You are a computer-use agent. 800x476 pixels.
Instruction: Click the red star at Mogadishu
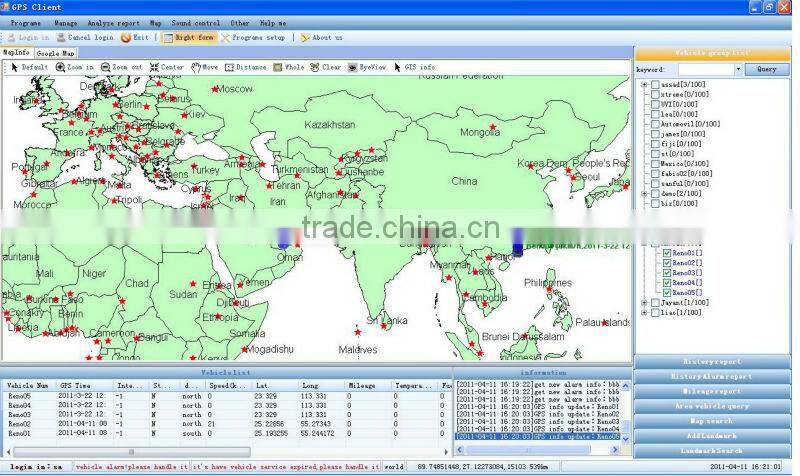pyautogui.click(x=244, y=350)
